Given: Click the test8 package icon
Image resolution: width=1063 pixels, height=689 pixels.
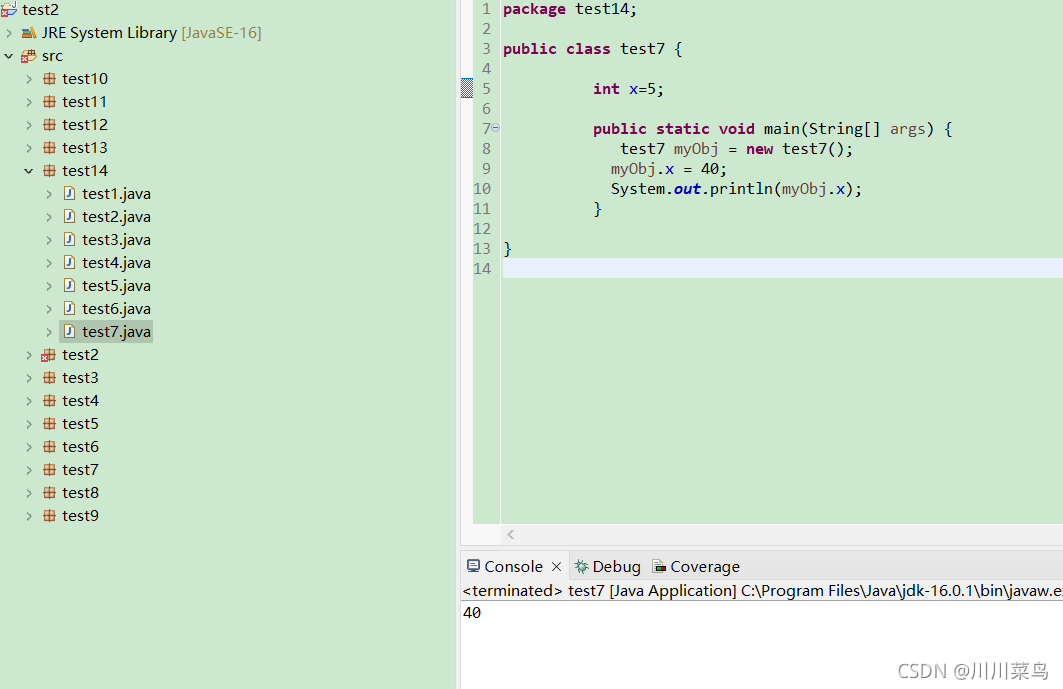Looking at the screenshot, I should (49, 493).
